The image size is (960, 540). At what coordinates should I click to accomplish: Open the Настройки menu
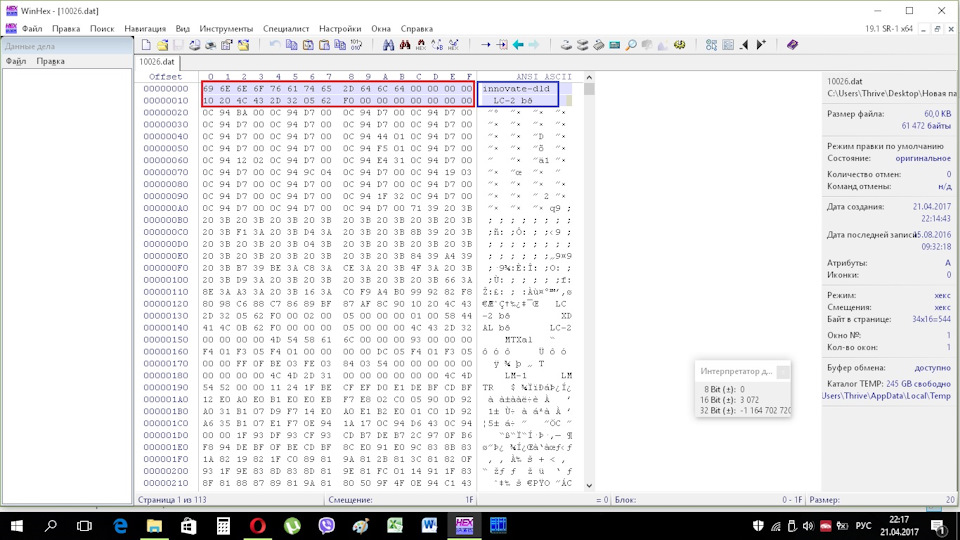click(x=340, y=29)
